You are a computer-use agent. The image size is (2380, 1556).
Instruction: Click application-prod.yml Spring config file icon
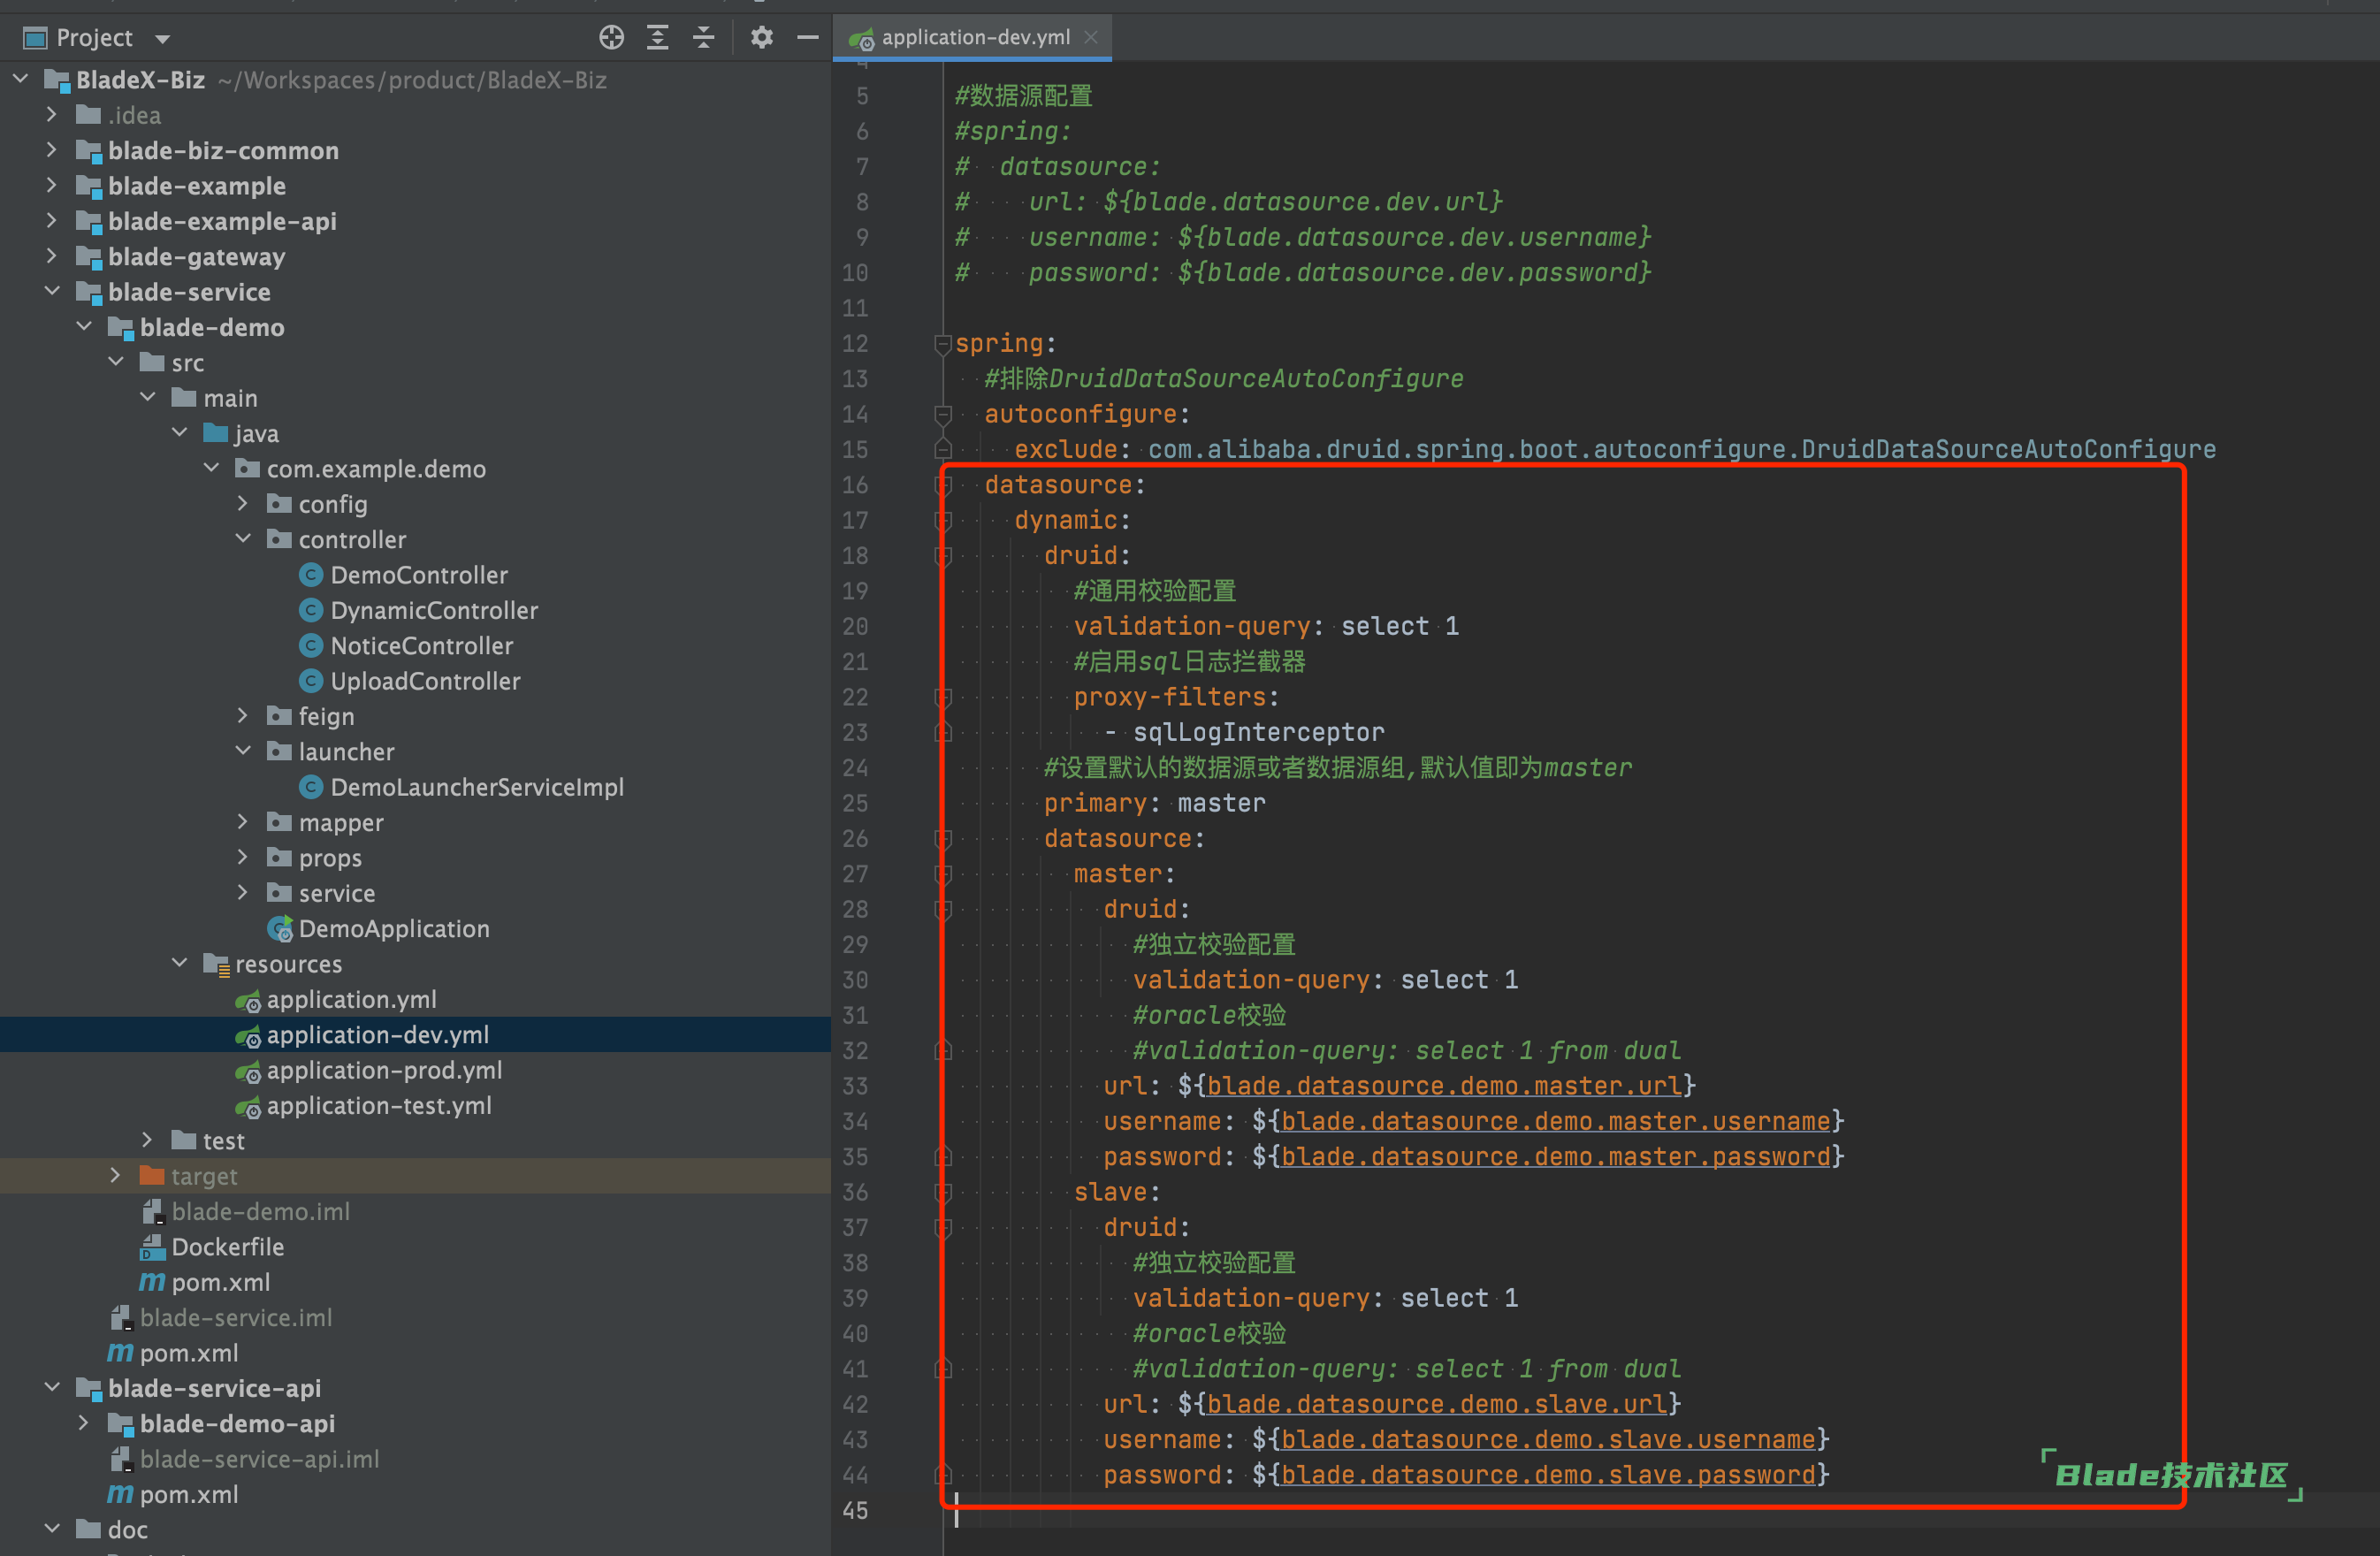point(248,1071)
